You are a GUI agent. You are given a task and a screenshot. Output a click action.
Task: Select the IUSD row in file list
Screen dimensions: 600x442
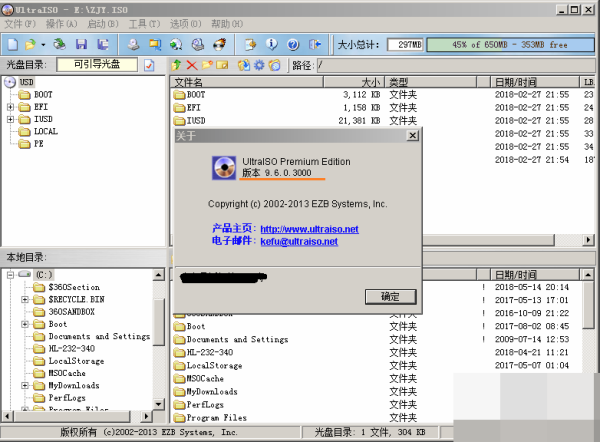pos(382,121)
